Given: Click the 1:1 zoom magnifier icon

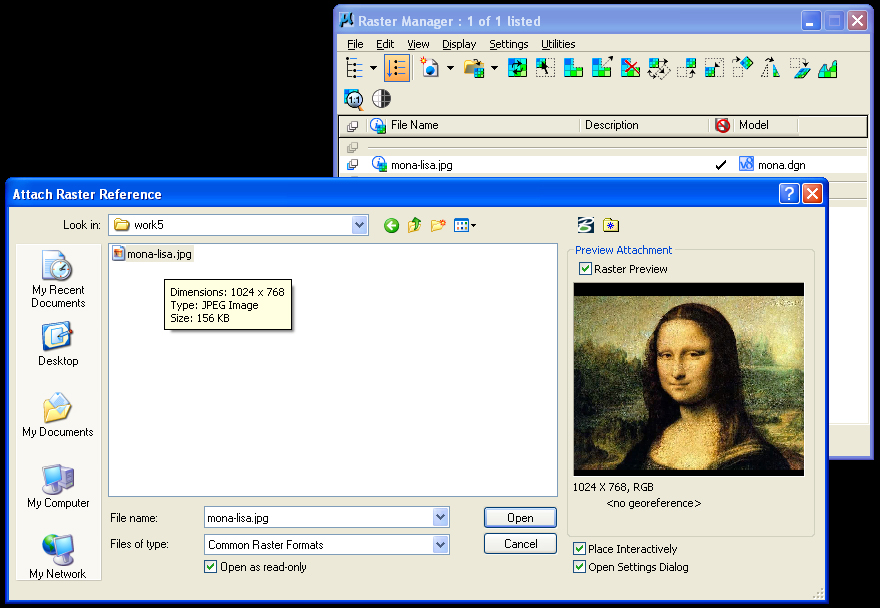Looking at the screenshot, I should click(354, 99).
